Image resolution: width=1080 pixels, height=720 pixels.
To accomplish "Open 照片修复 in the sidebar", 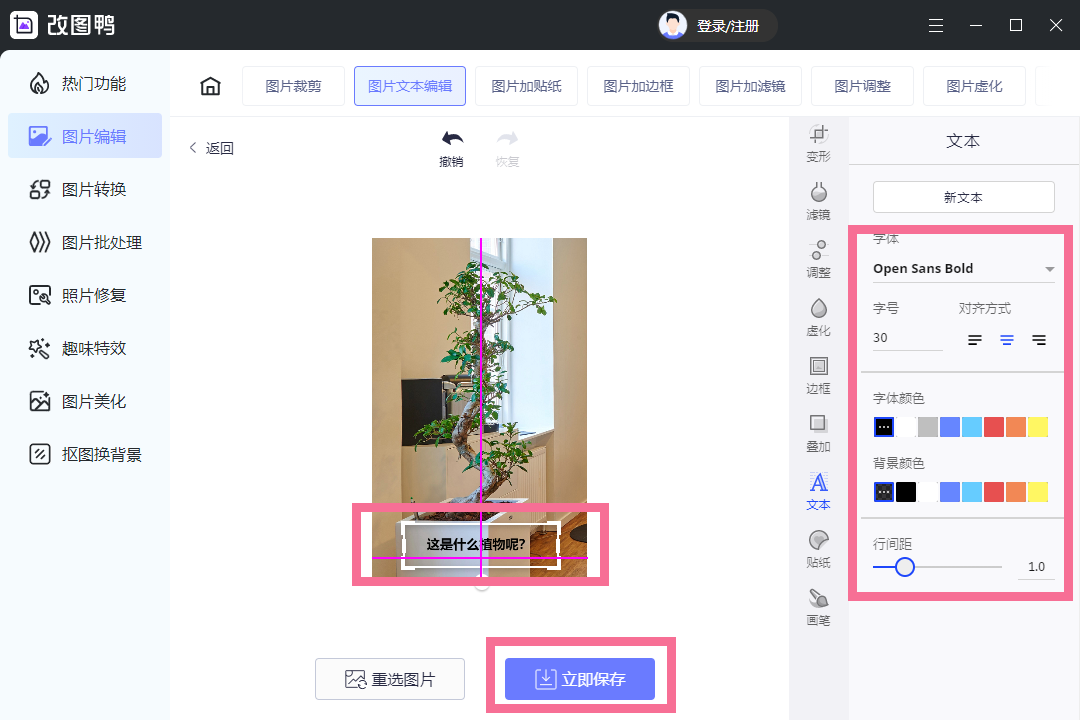I will 85,296.
